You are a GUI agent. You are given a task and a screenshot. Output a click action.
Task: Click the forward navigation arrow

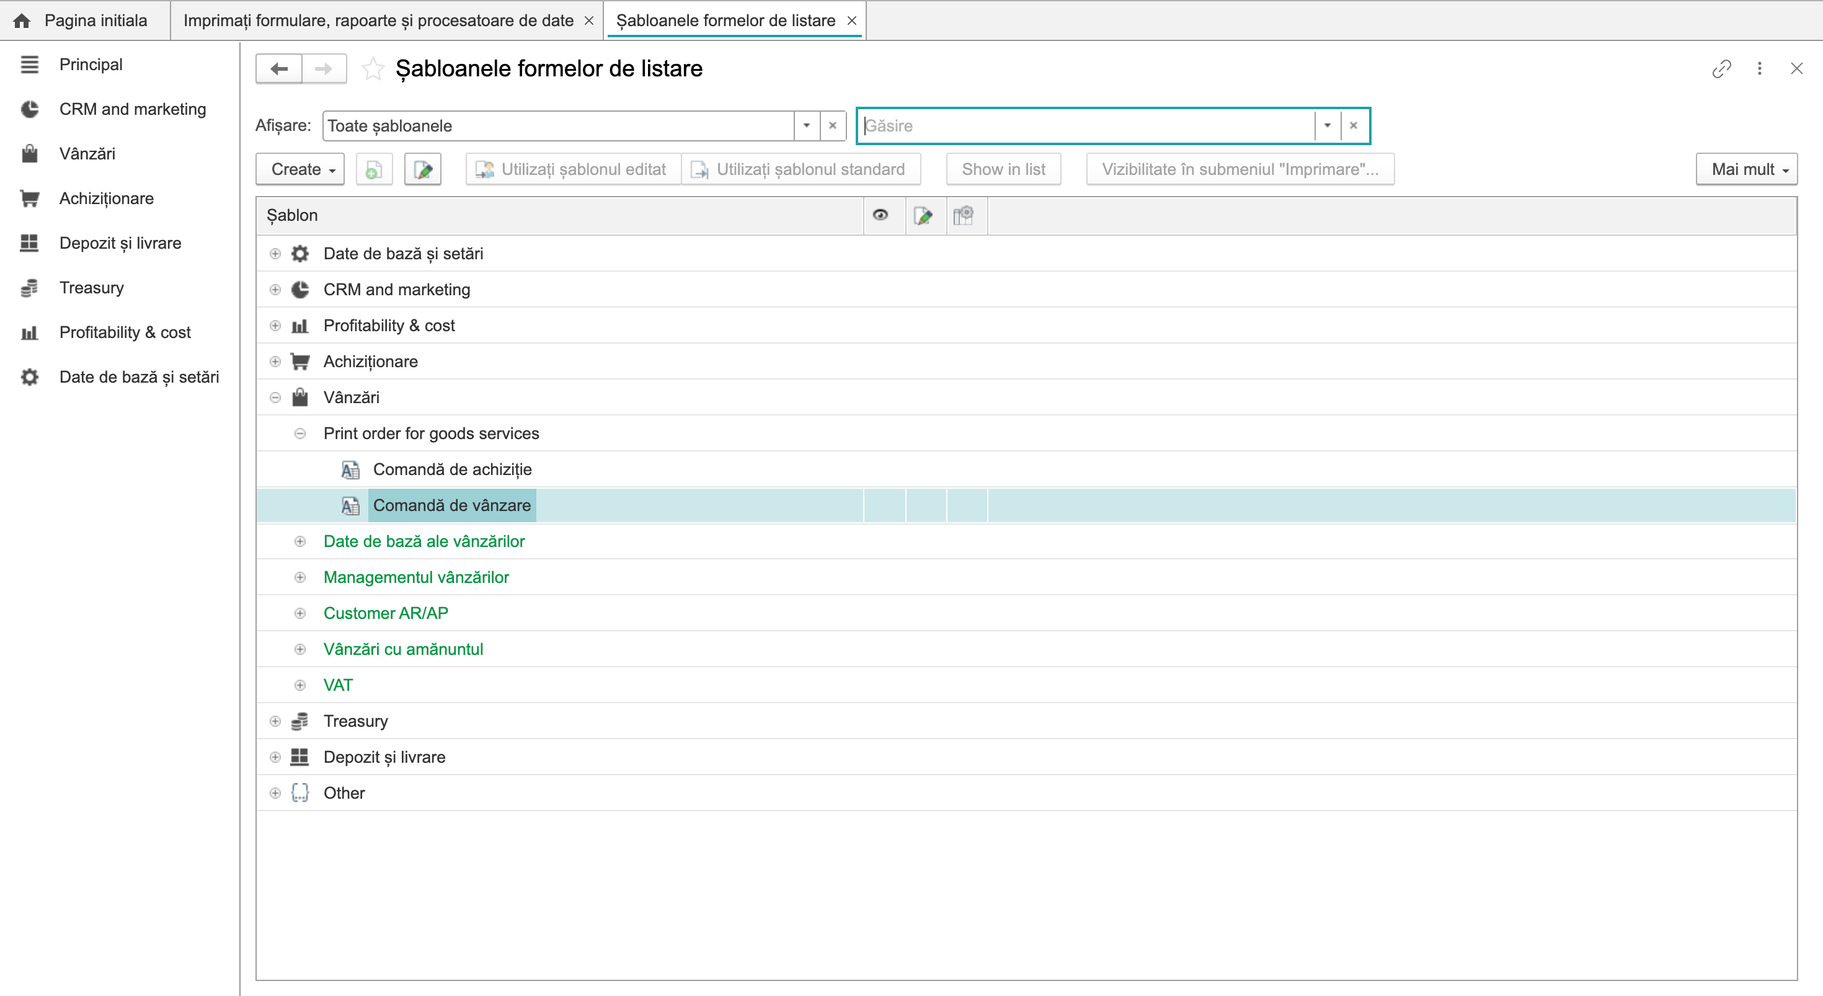point(324,69)
